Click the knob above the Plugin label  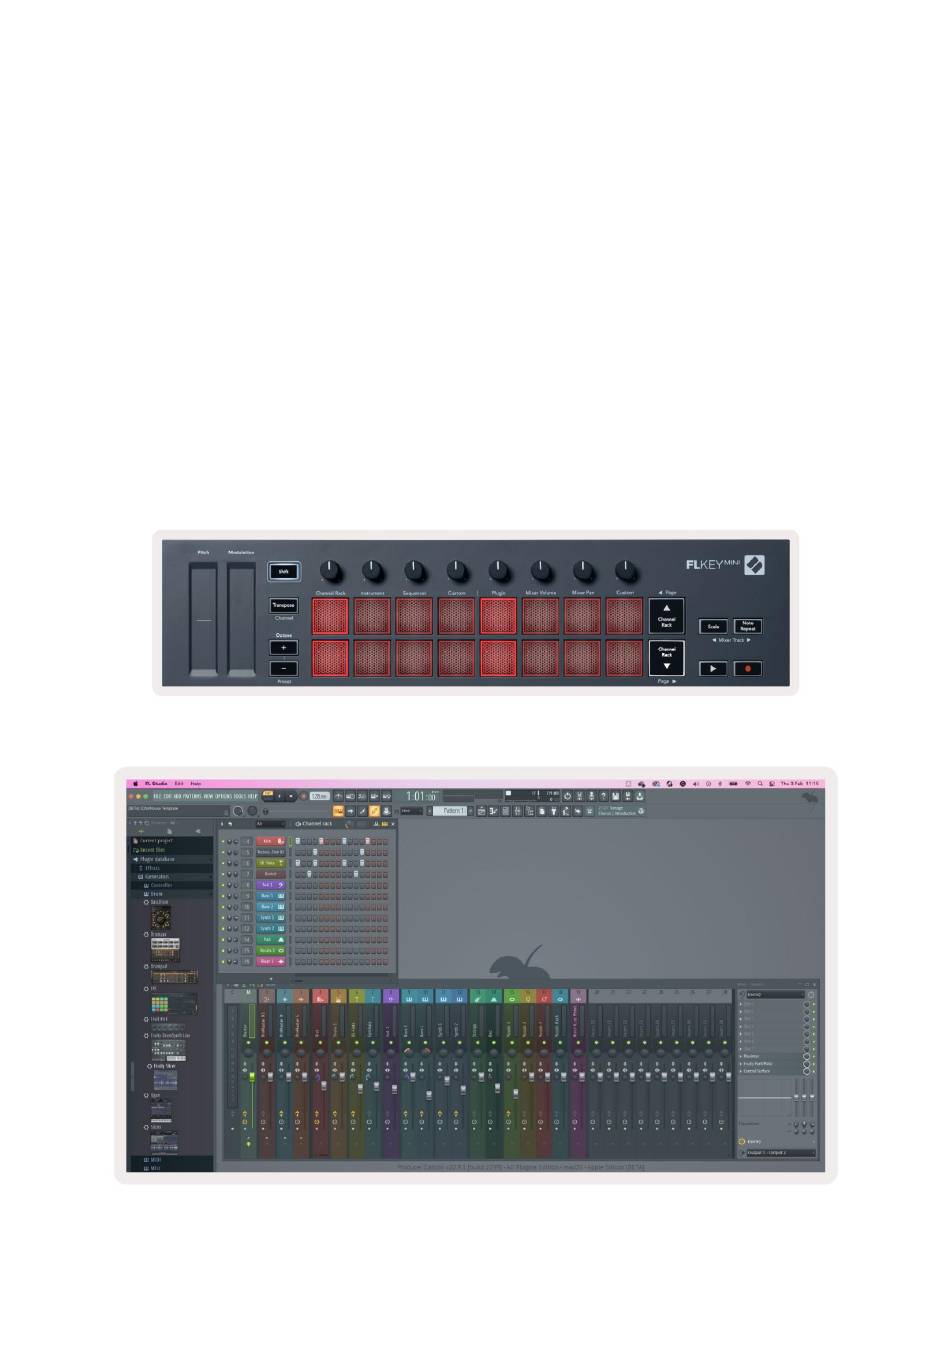(x=499, y=572)
